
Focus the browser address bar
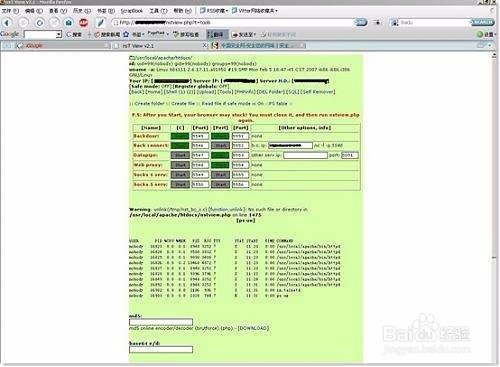233,22
